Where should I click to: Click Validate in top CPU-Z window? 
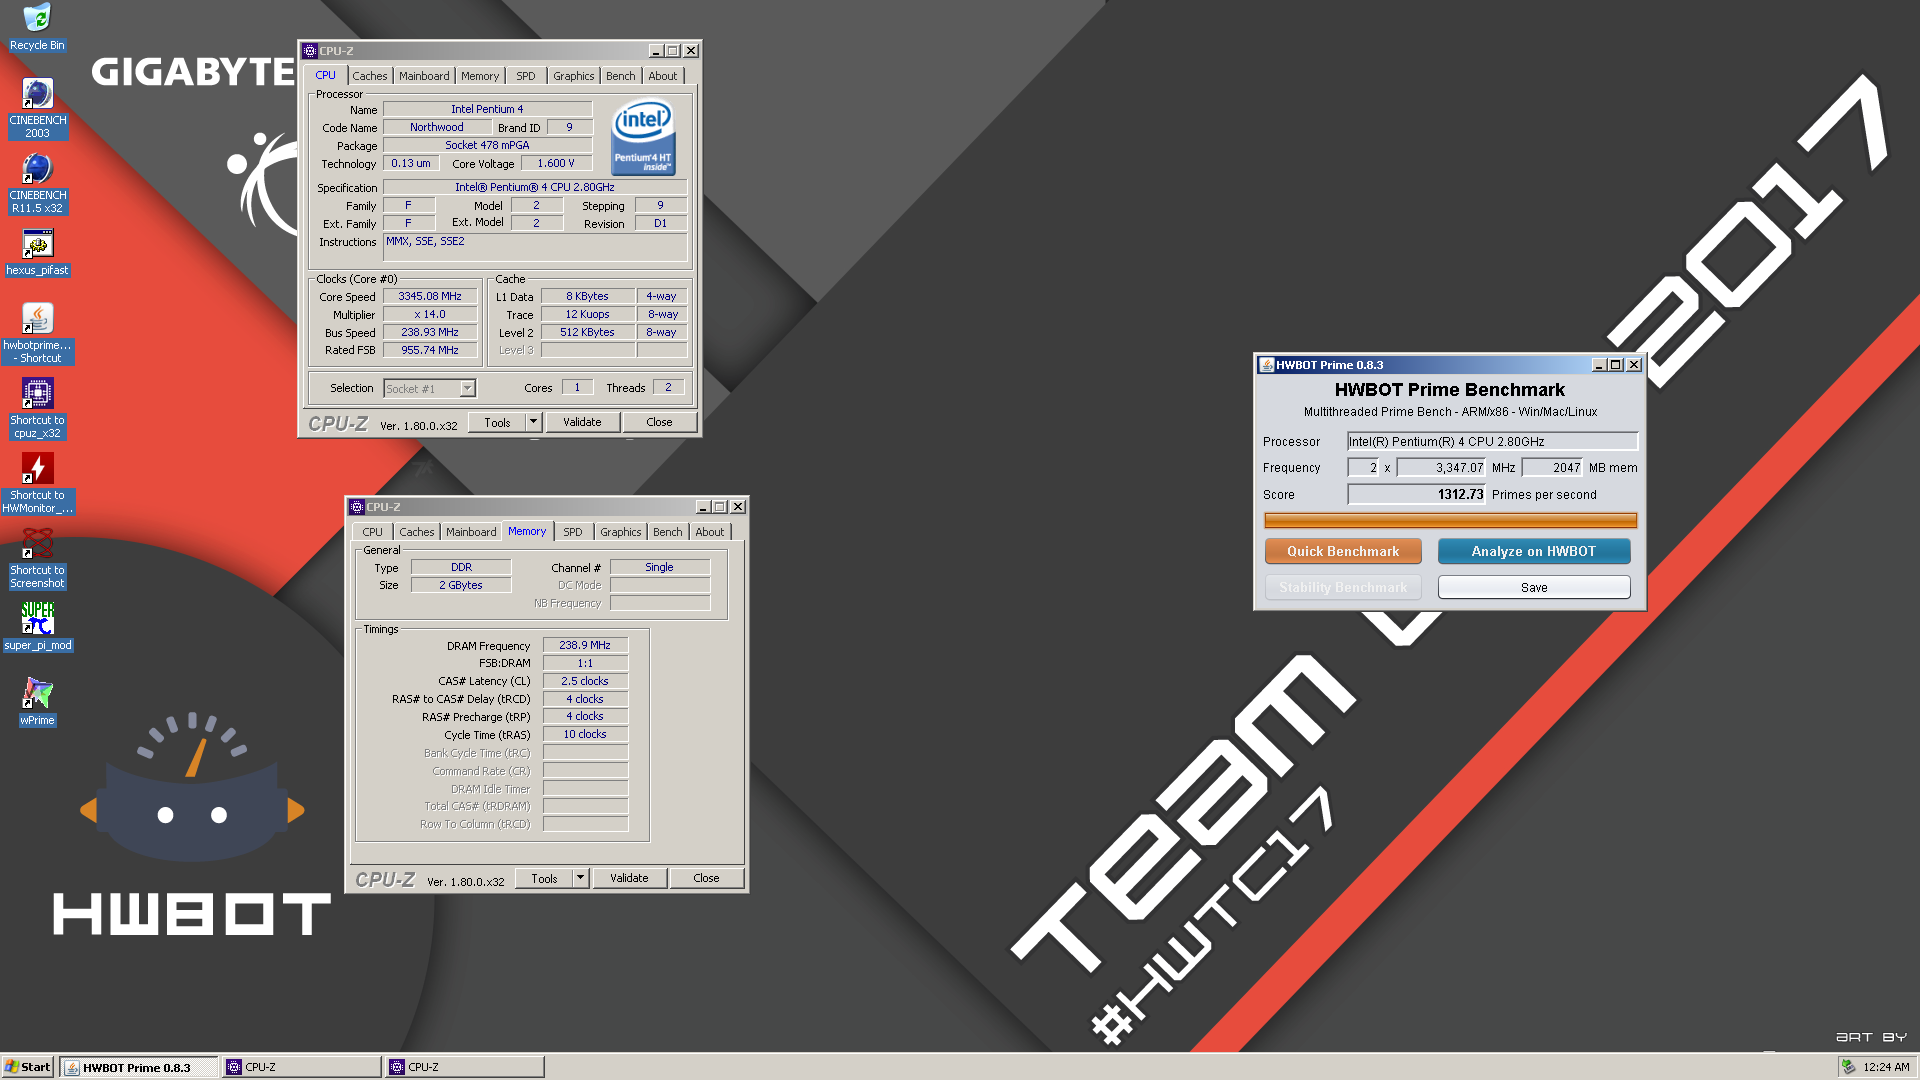(582, 422)
